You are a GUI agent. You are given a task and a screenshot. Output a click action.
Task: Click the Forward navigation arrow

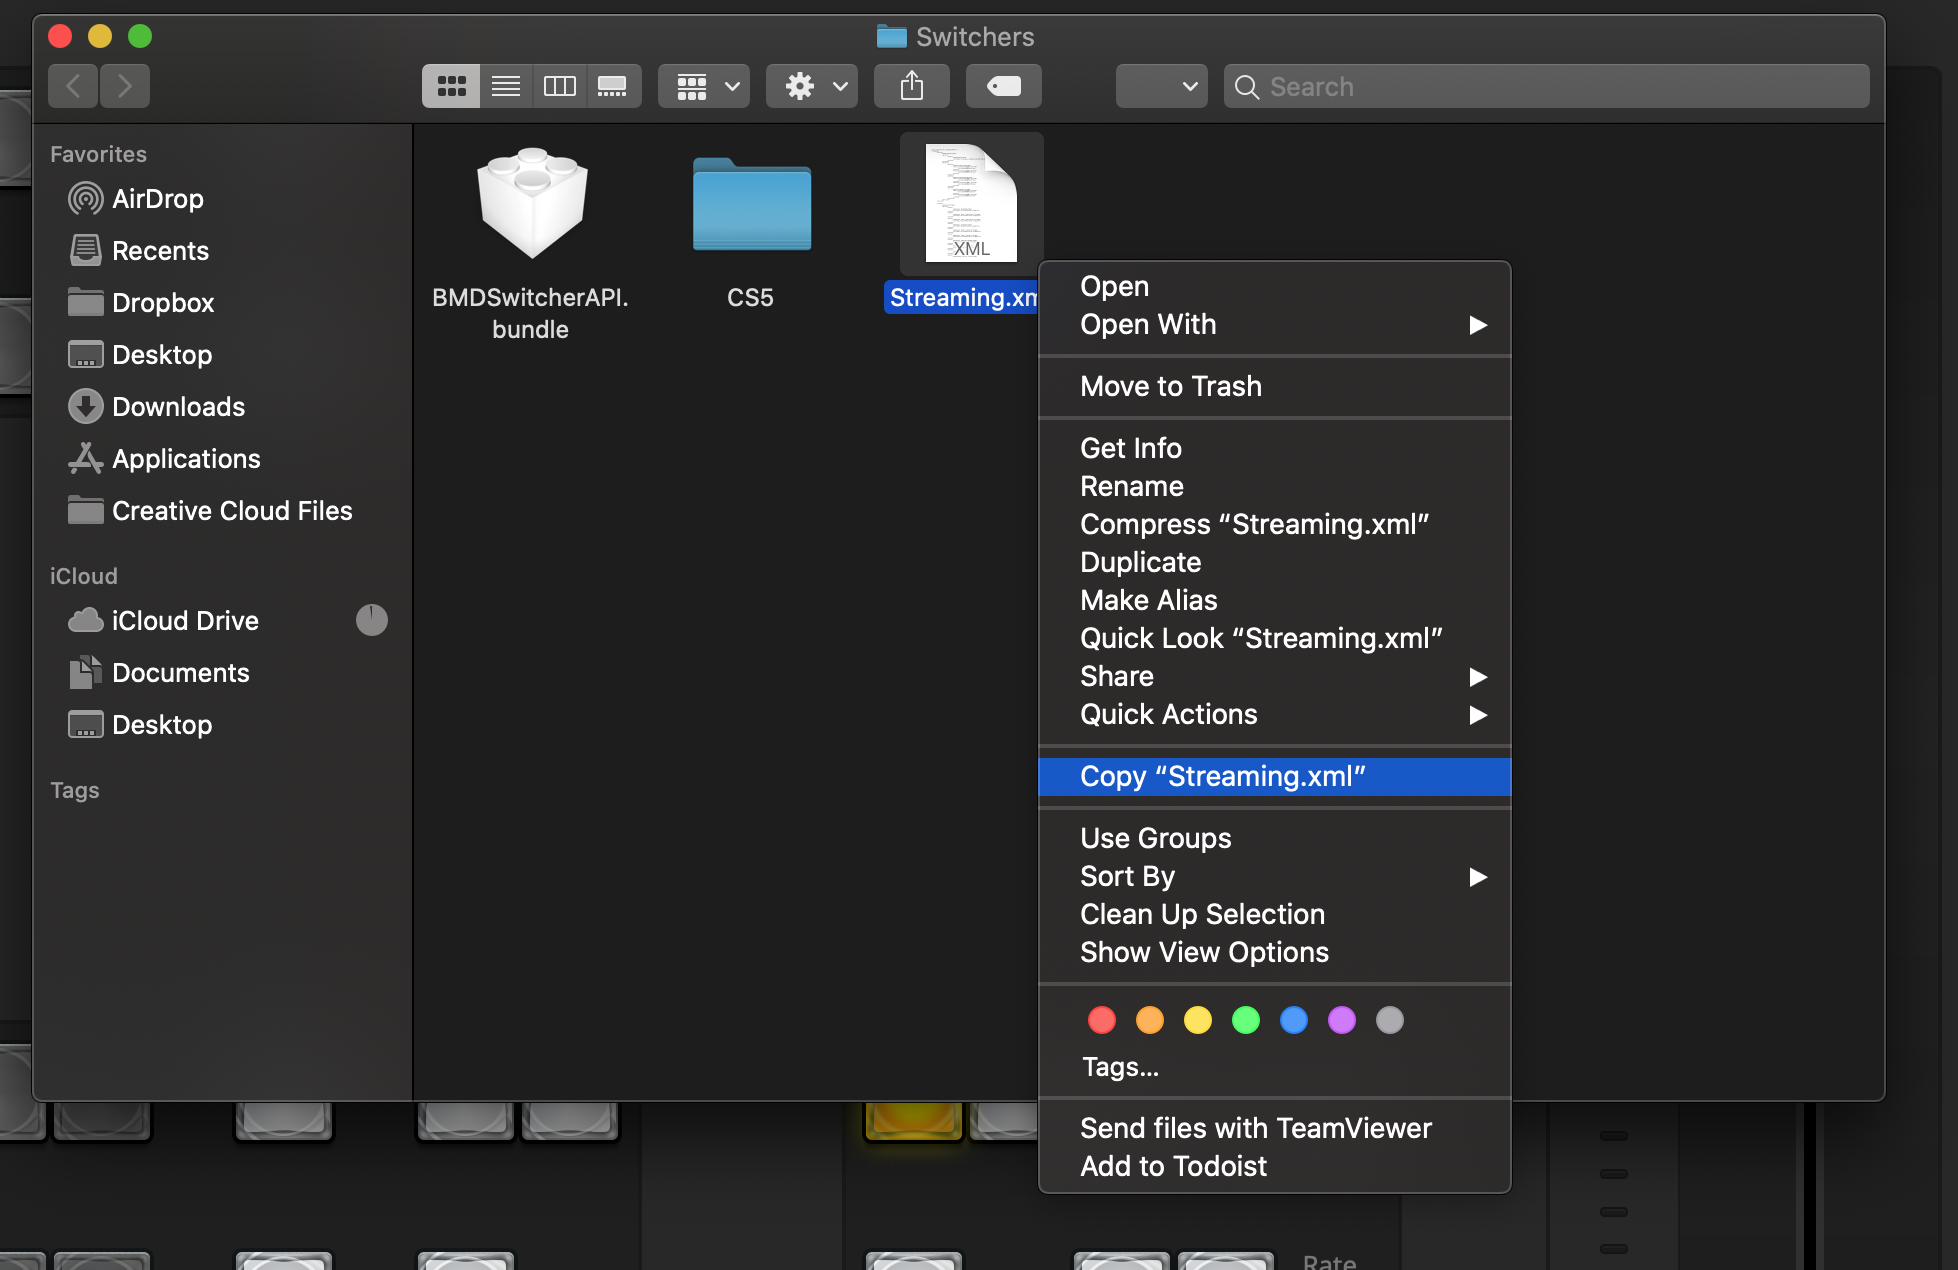tap(125, 86)
